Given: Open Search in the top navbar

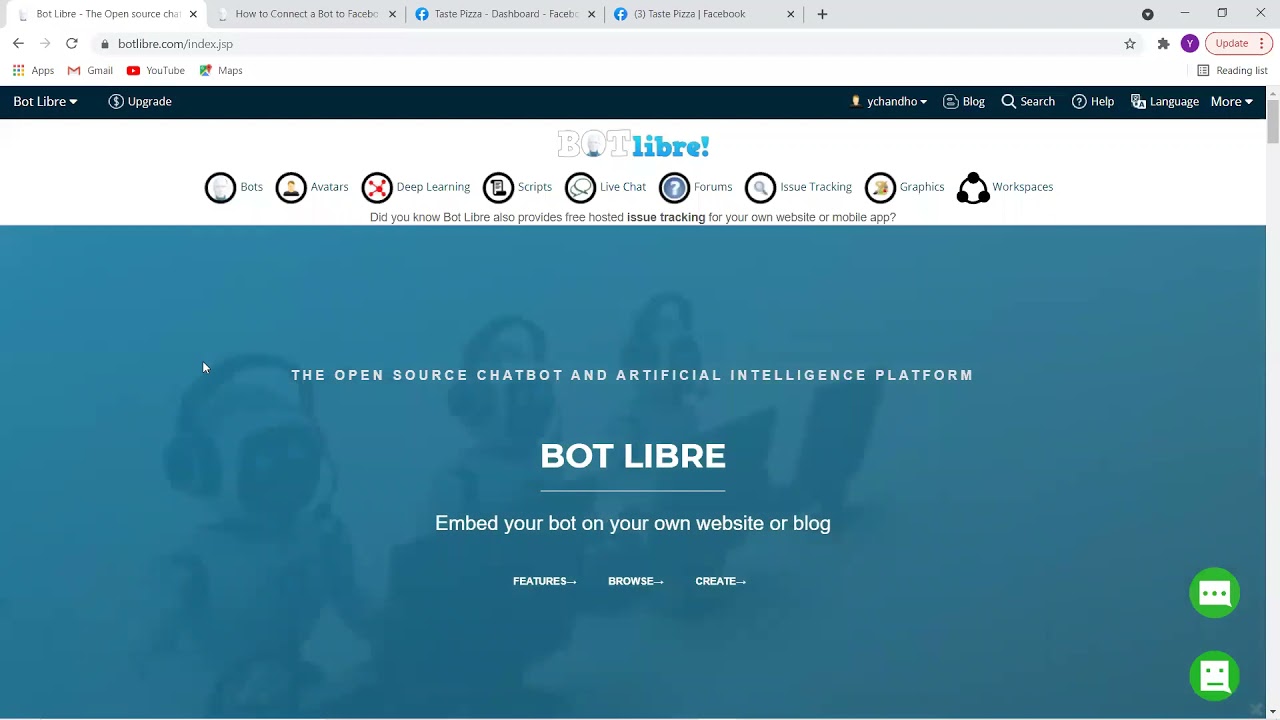Looking at the screenshot, I should 1028,102.
